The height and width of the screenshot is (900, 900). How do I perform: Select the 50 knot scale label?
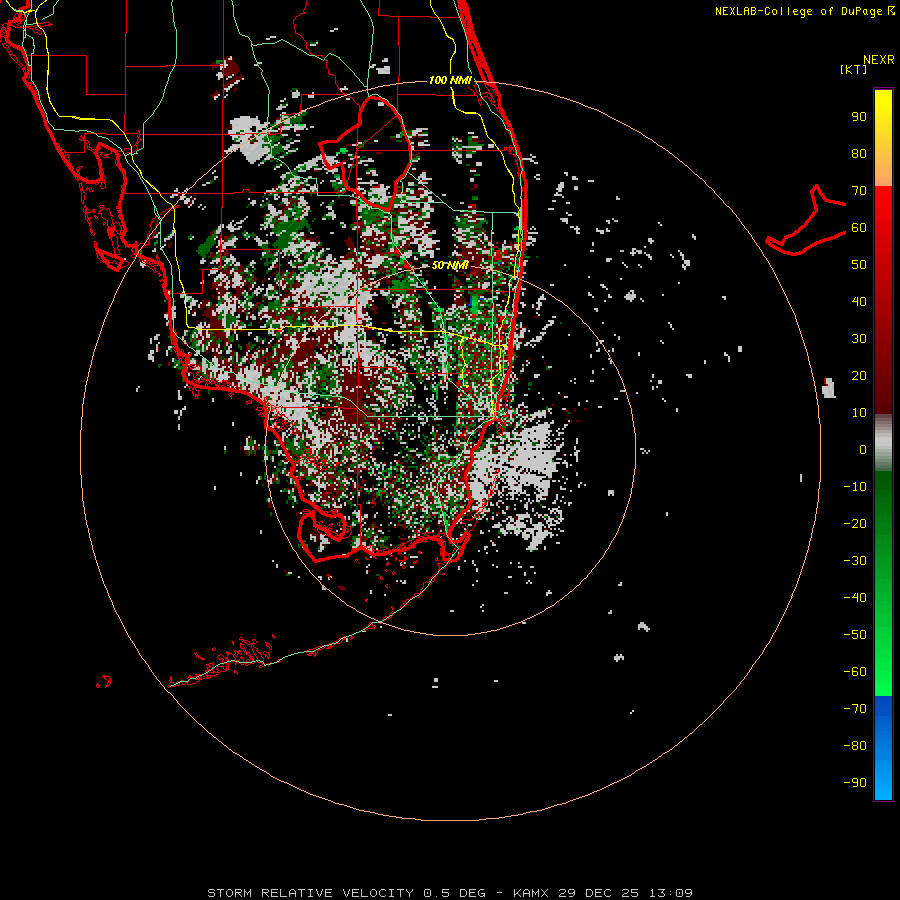(x=859, y=265)
